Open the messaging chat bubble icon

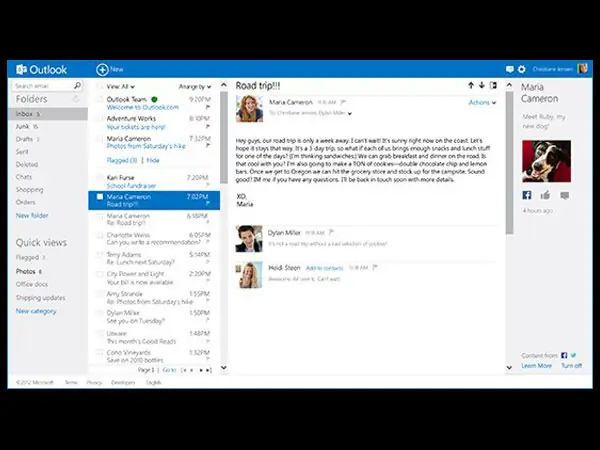pyautogui.click(x=509, y=69)
